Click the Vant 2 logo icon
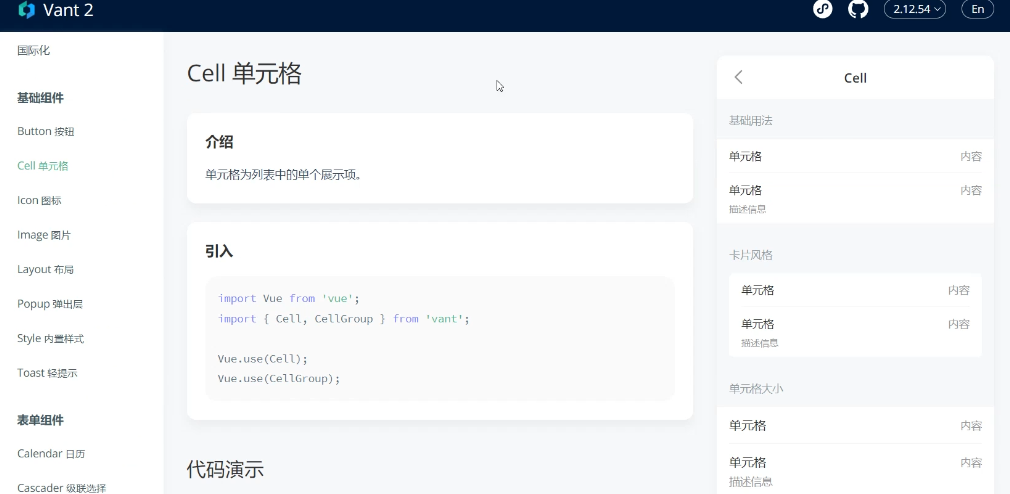 [x=26, y=10]
